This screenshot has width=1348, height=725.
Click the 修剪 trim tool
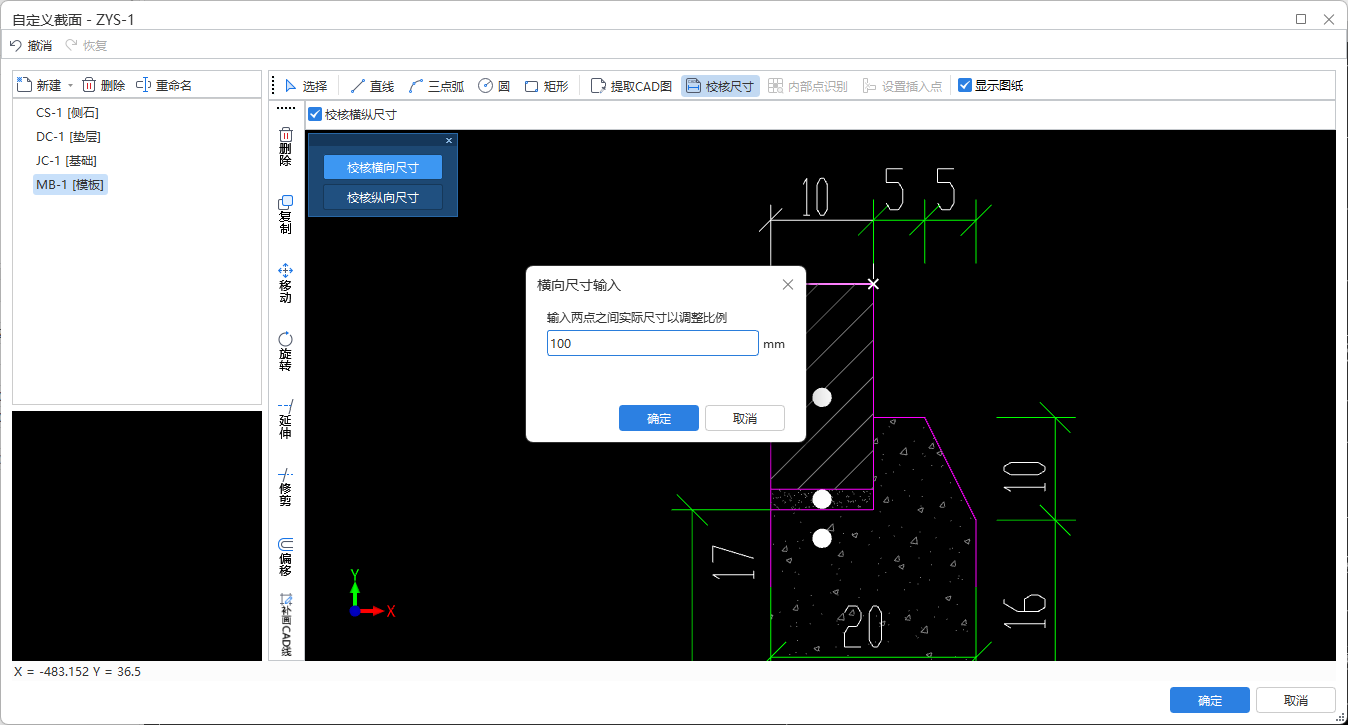[285, 487]
